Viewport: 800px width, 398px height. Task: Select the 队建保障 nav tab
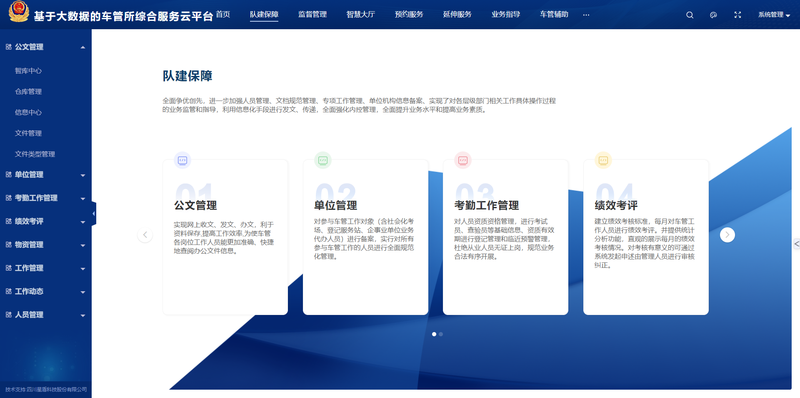coord(264,14)
